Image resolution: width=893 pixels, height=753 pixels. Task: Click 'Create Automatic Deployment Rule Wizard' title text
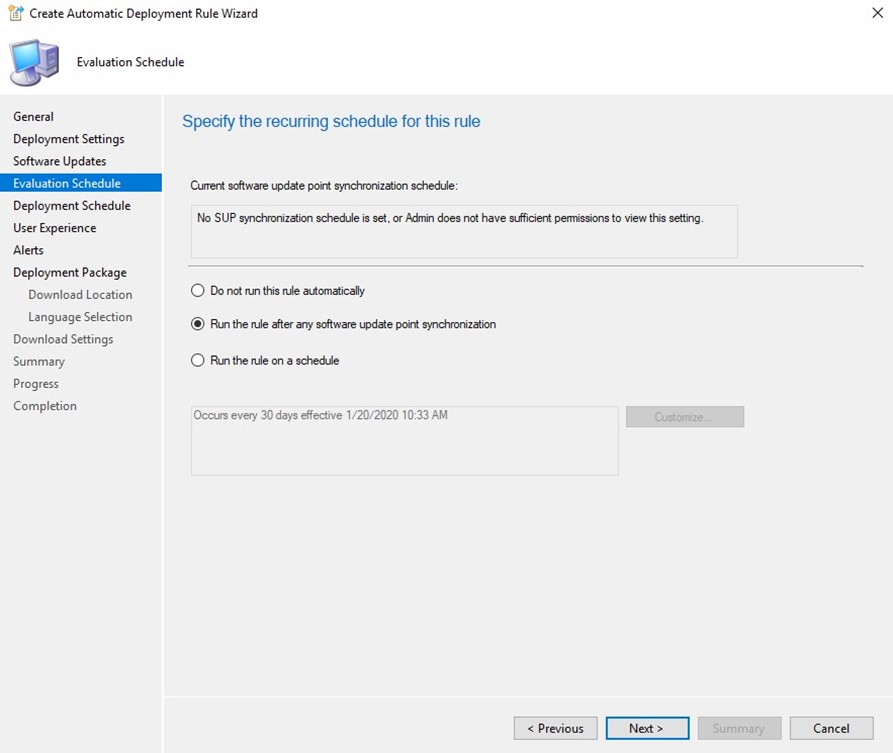click(x=144, y=13)
